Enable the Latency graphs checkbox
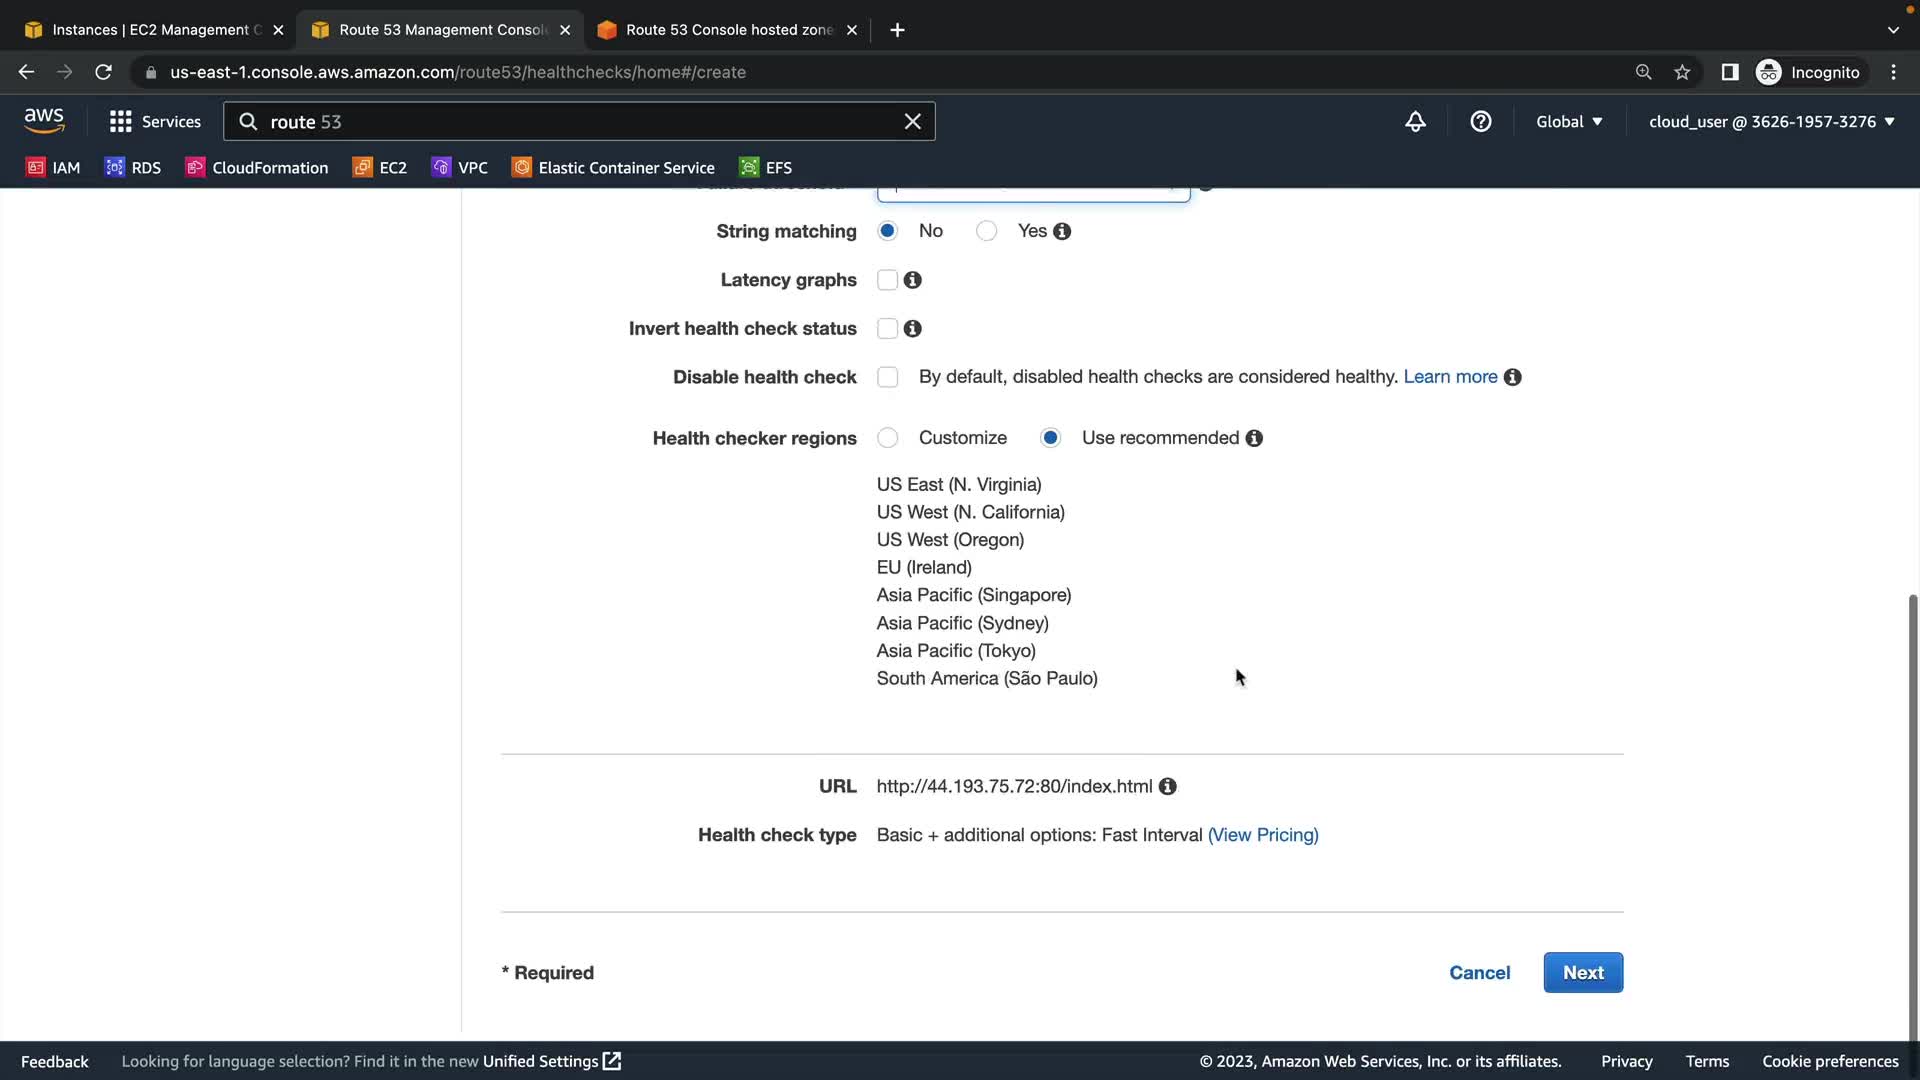Viewport: 1920px width, 1080px height. click(887, 280)
